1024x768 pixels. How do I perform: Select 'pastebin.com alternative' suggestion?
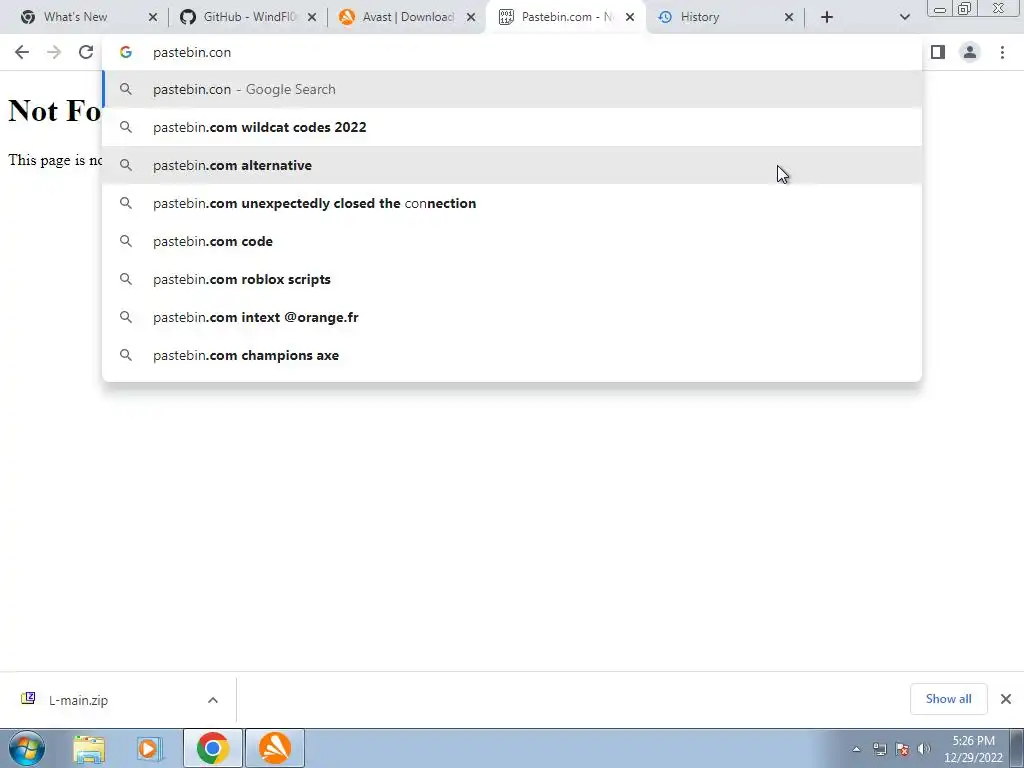512,165
